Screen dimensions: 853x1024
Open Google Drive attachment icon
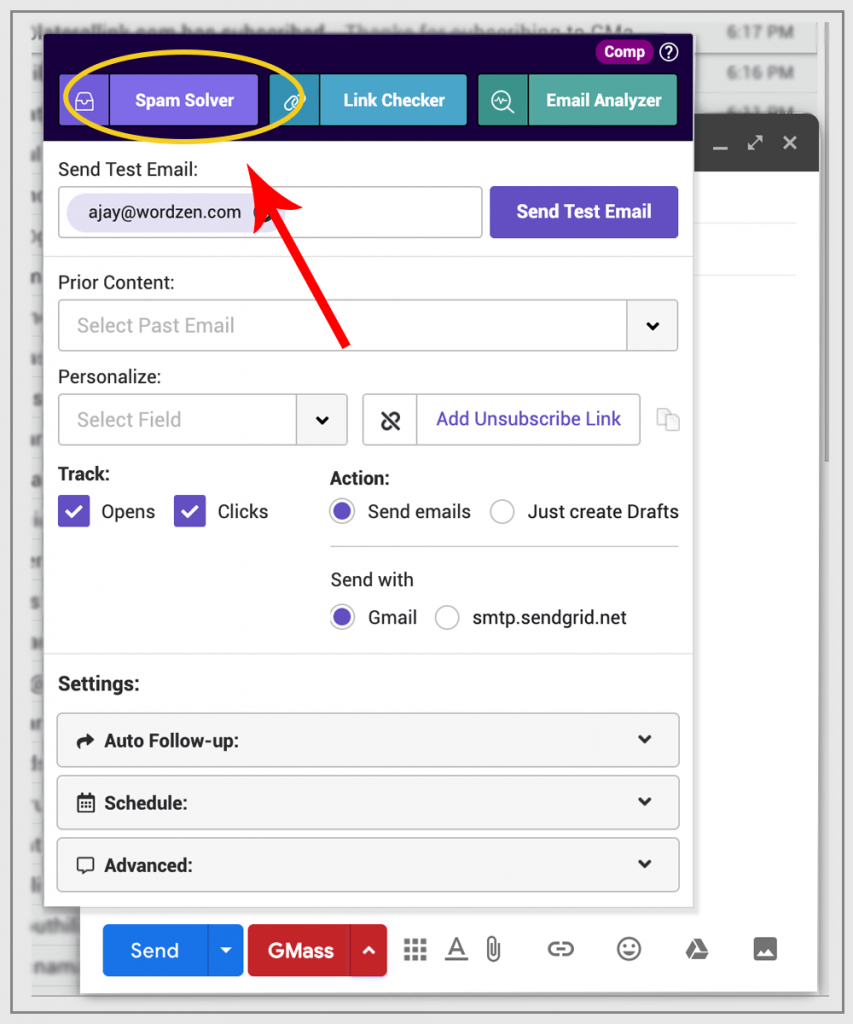(697, 949)
